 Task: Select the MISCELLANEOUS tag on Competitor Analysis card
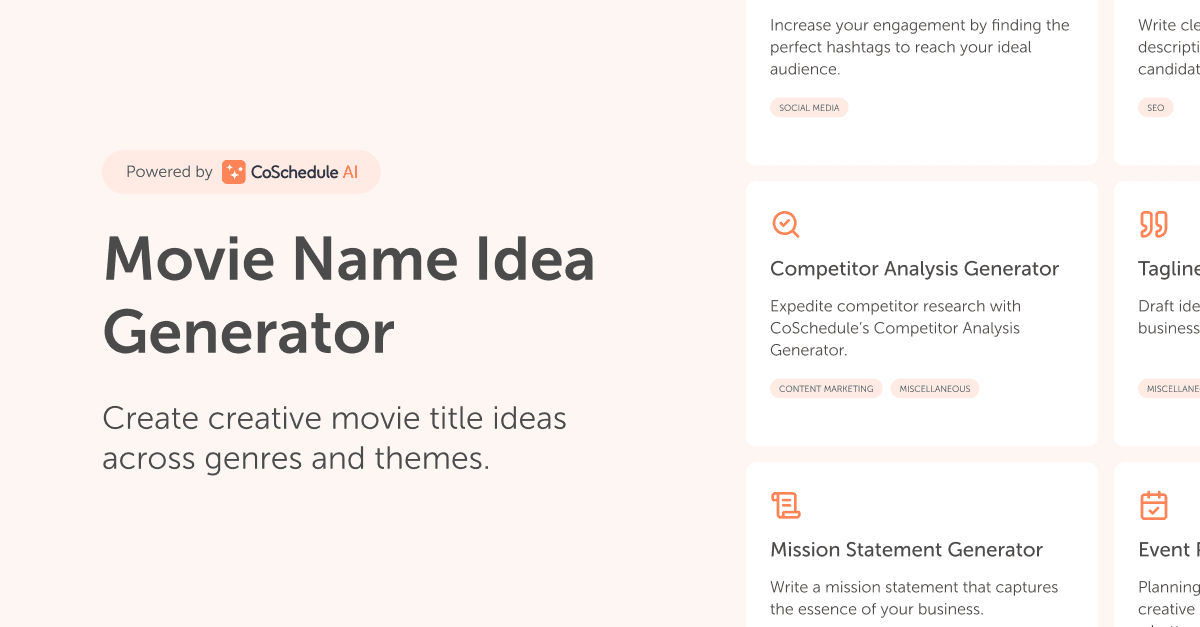[934, 389]
